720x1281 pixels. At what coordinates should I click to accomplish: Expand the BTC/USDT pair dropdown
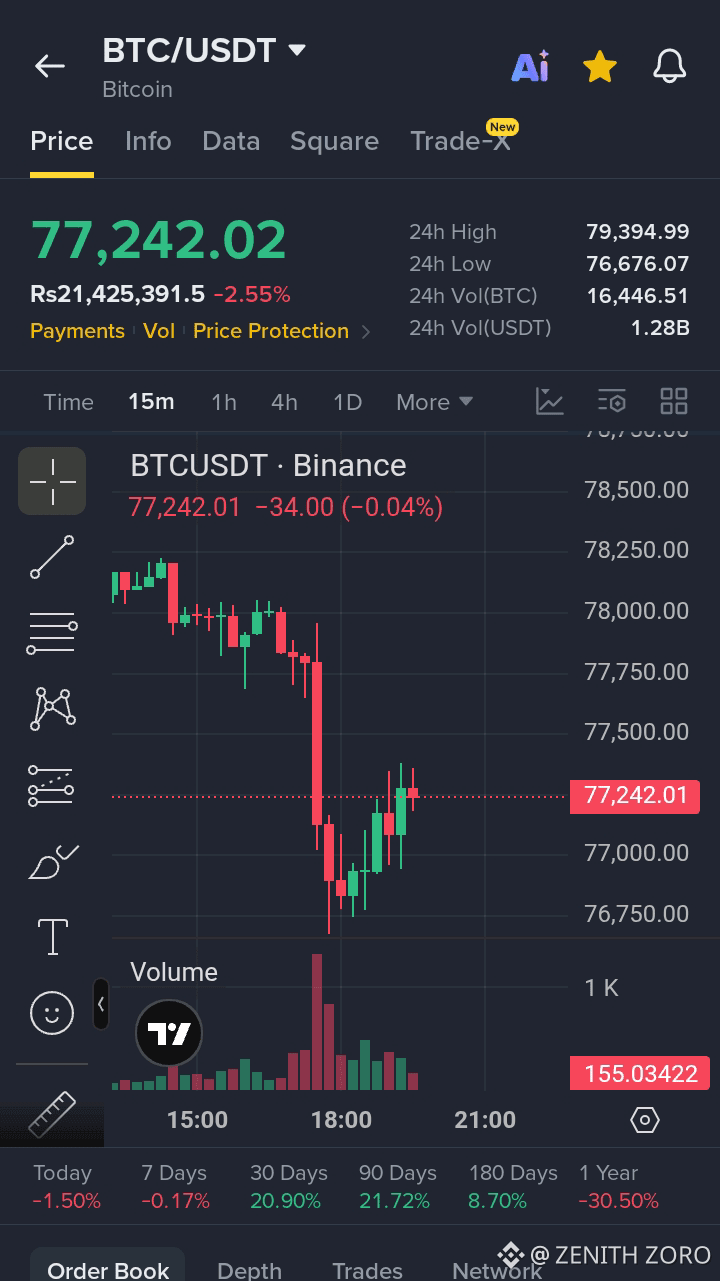click(296, 50)
